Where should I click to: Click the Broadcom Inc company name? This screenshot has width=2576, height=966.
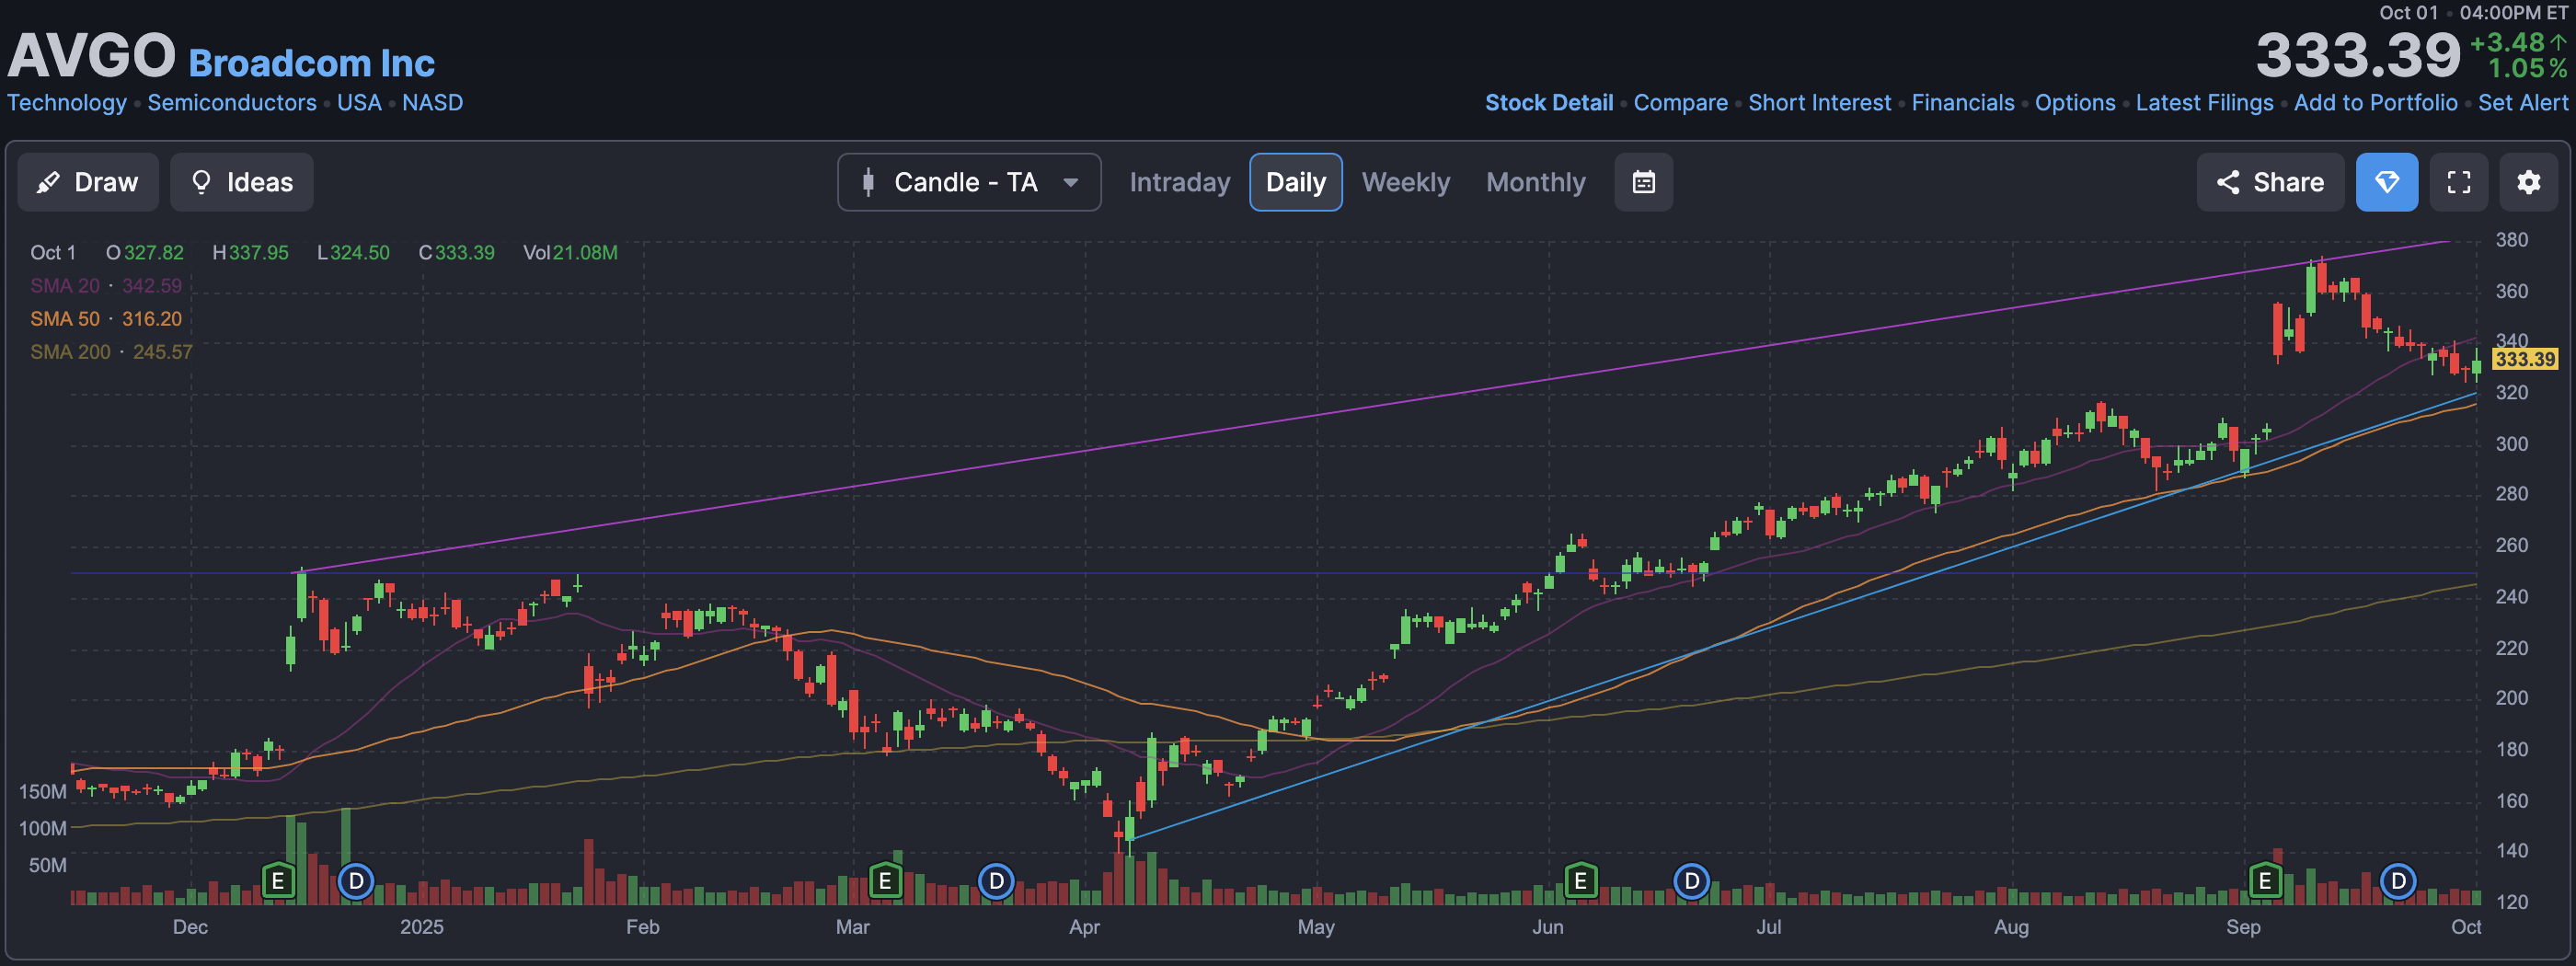click(312, 63)
